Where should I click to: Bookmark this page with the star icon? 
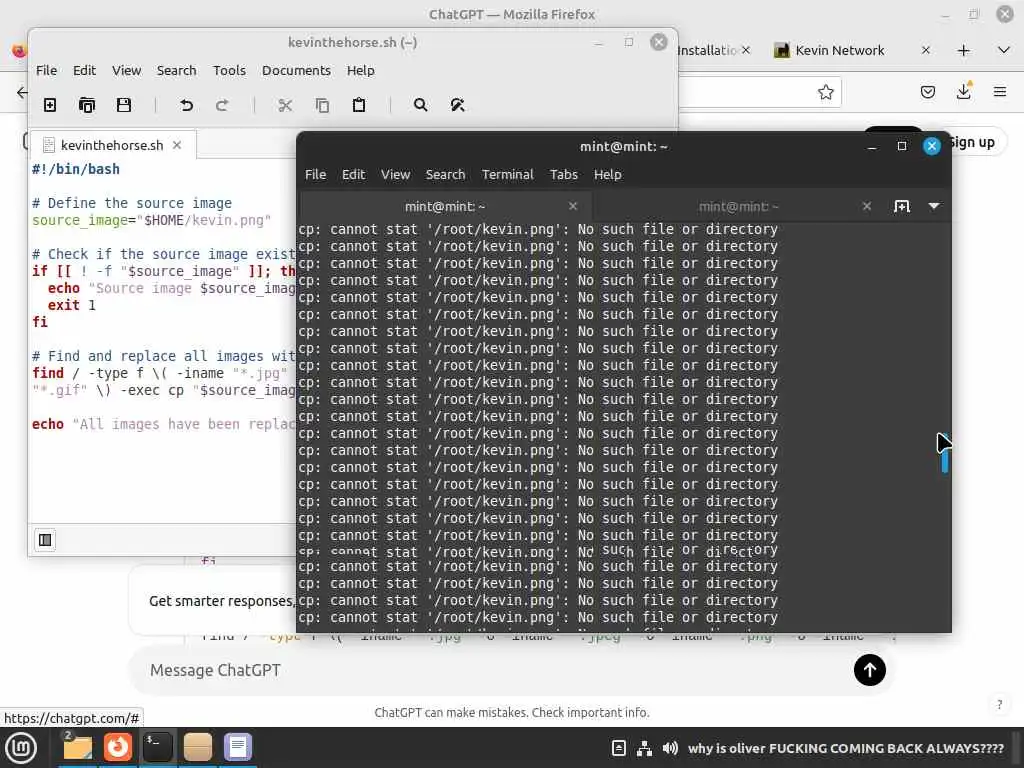825,92
